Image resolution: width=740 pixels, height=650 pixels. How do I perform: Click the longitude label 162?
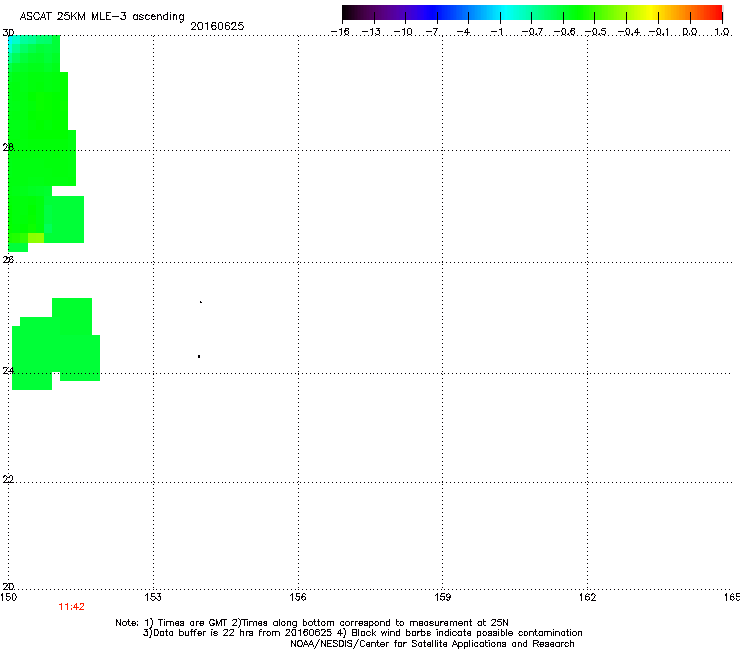coord(588,597)
